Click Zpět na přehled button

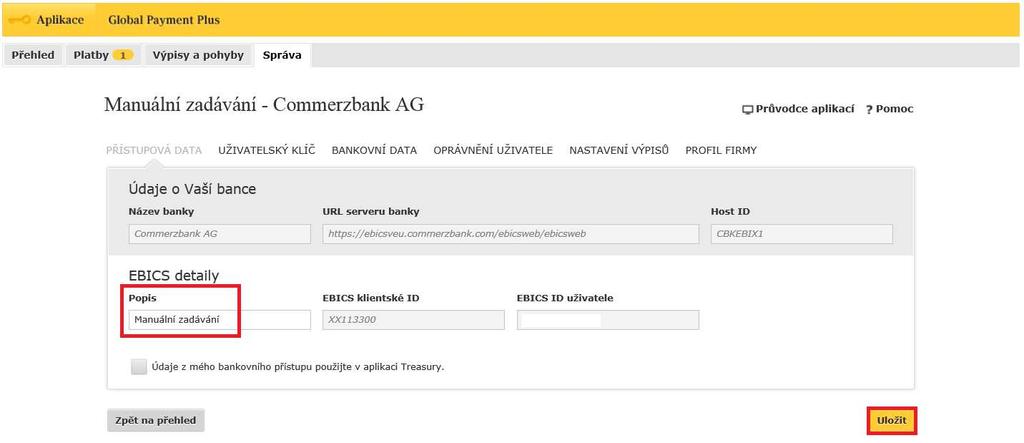[155, 420]
